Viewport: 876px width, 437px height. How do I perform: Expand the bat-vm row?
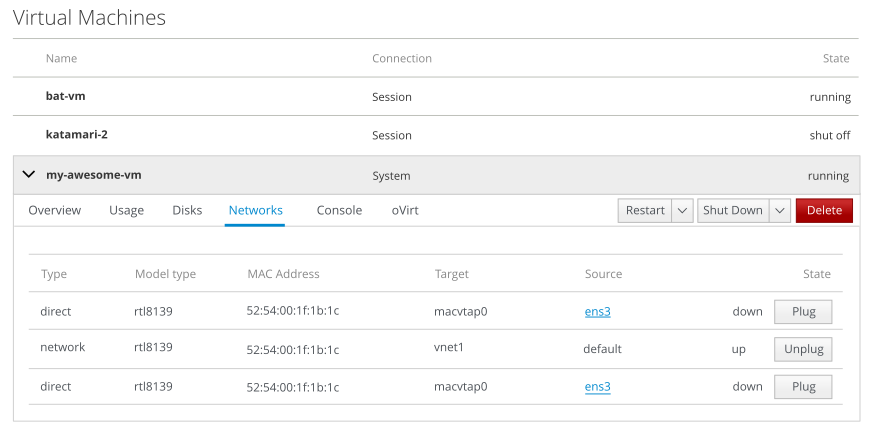73,97
